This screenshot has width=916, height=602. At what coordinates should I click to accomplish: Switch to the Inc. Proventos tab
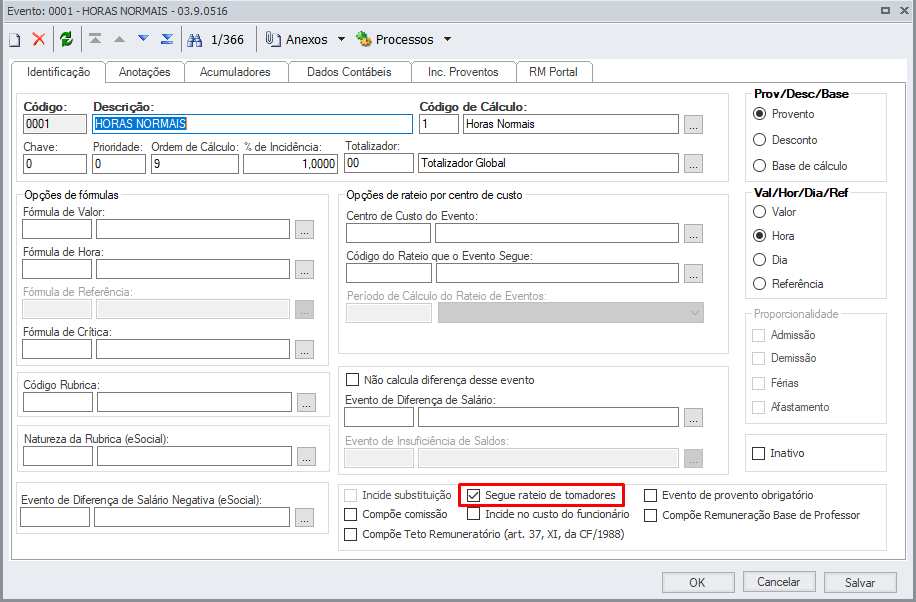tap(463, 72)
